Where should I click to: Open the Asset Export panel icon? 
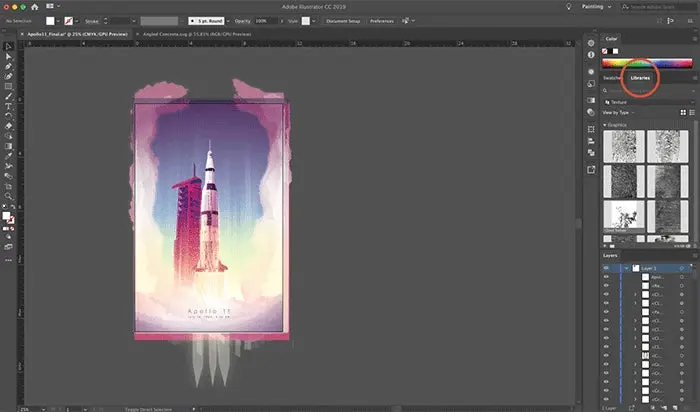coord(591,170)
